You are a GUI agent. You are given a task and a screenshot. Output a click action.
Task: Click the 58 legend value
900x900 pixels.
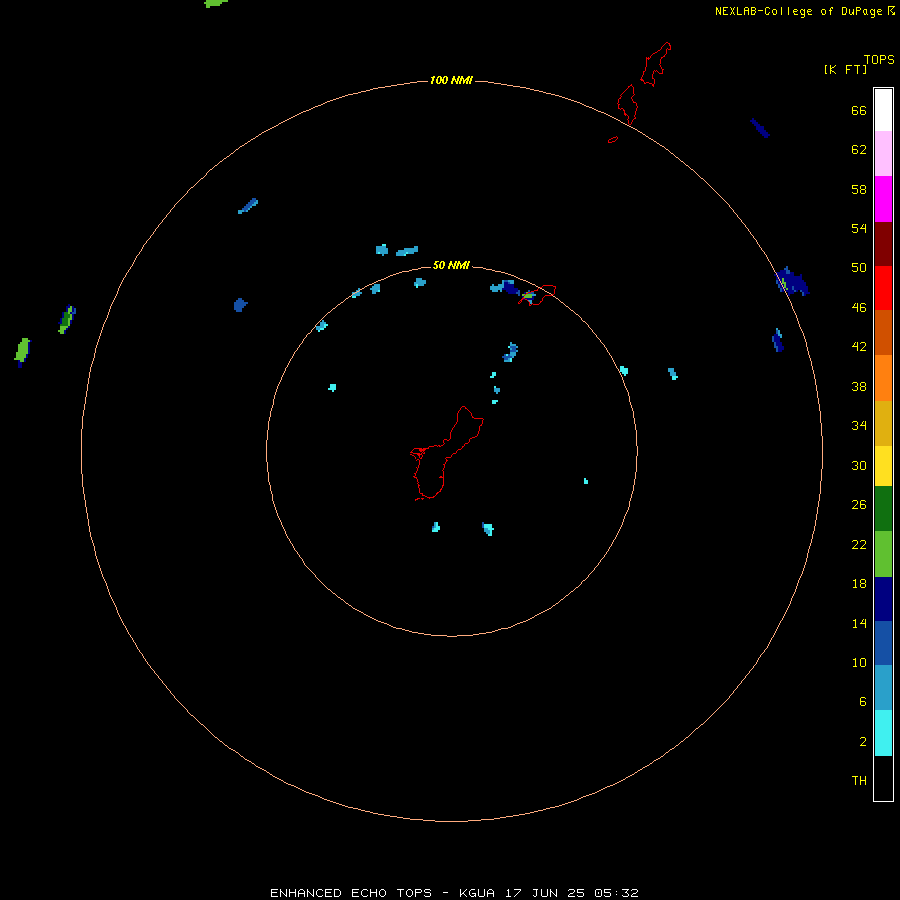tap(859, 189)
